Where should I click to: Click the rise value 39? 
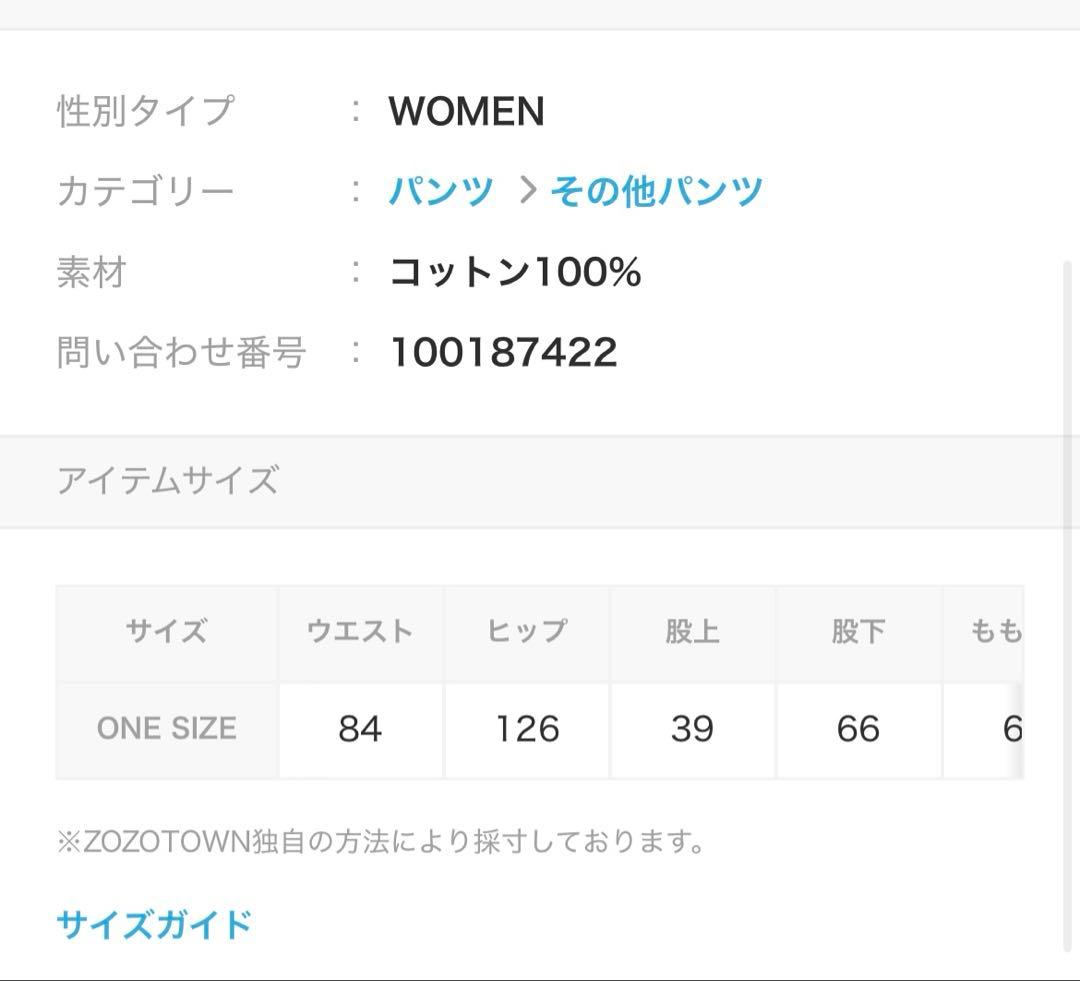click(692, 729)
